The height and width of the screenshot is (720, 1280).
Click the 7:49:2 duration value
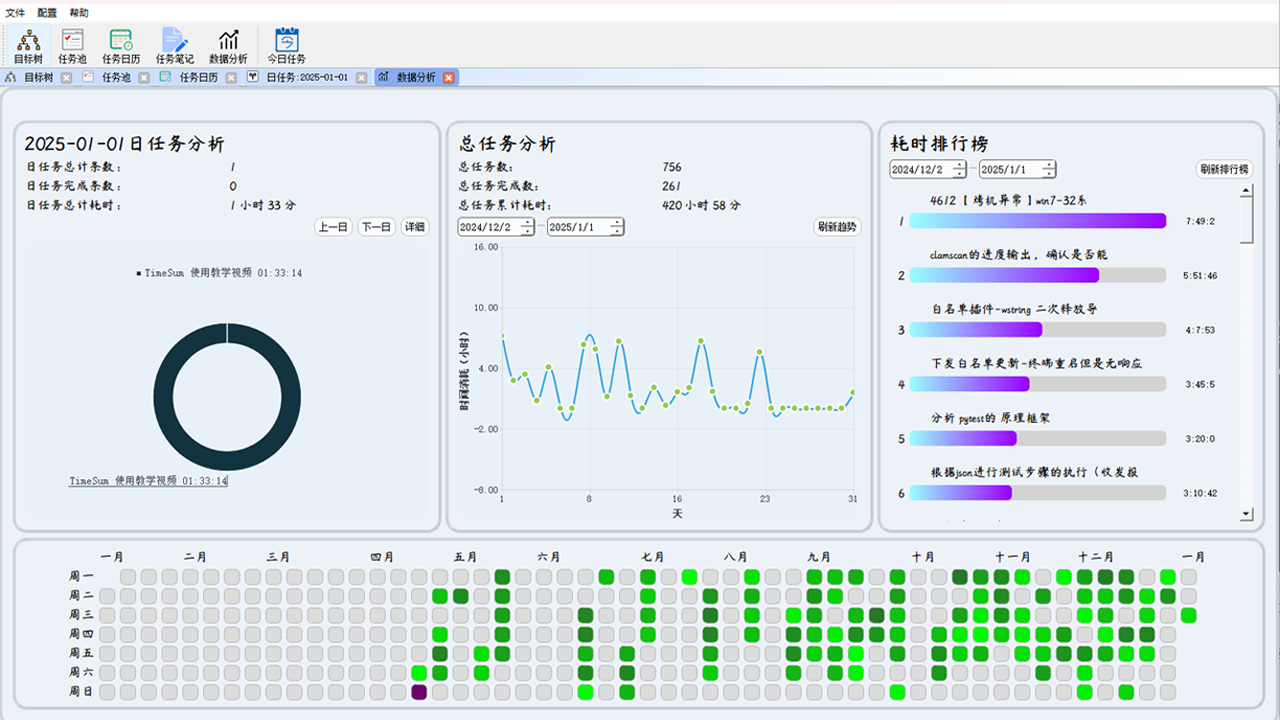coord(1198,221)
